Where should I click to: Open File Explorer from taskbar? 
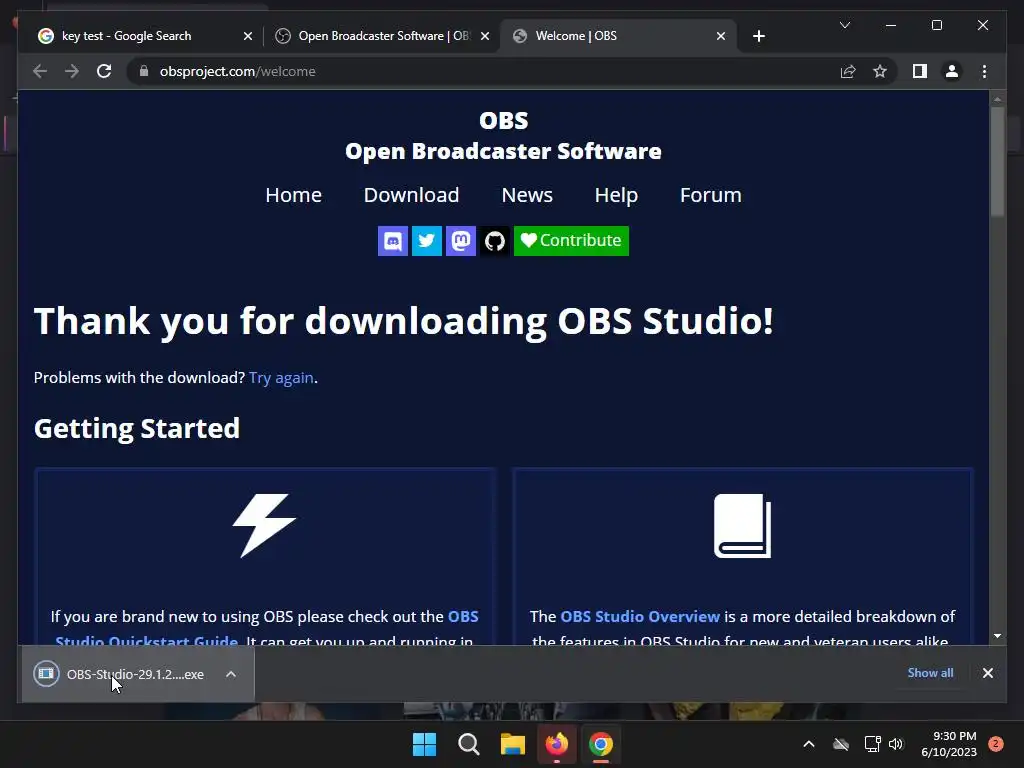513,744
